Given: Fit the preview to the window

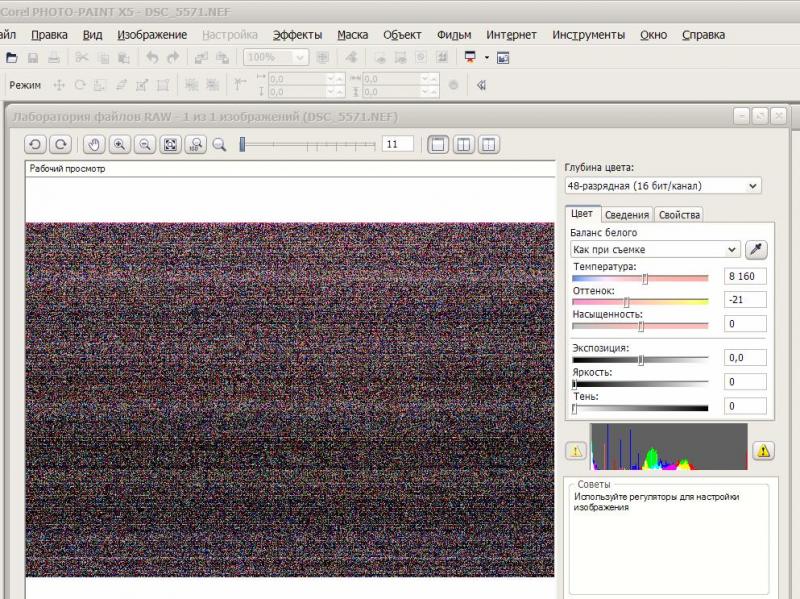Looking at the screenshot, I should 170,145.
